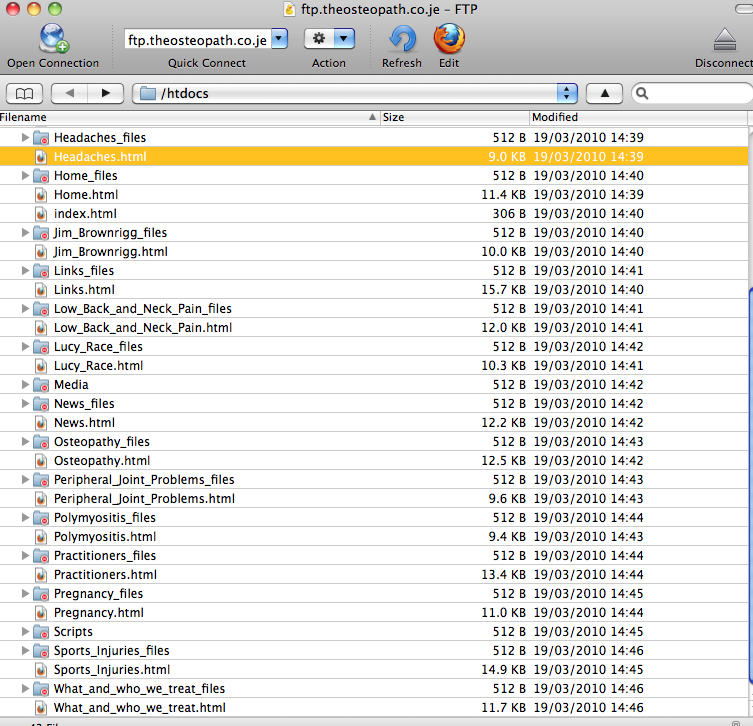Expand the Pregnancy_files folder

coord(25,593)
